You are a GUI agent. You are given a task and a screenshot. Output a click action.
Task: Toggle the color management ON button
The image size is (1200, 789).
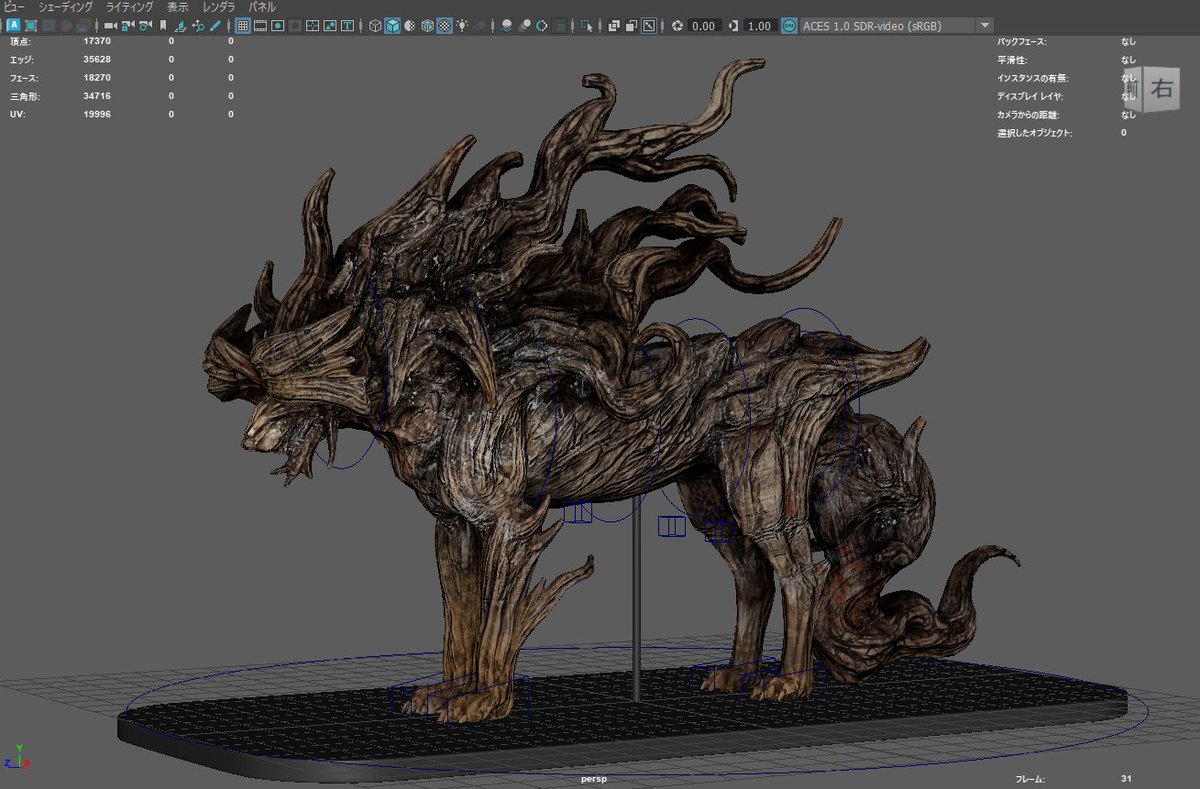[x=789, y=25]
